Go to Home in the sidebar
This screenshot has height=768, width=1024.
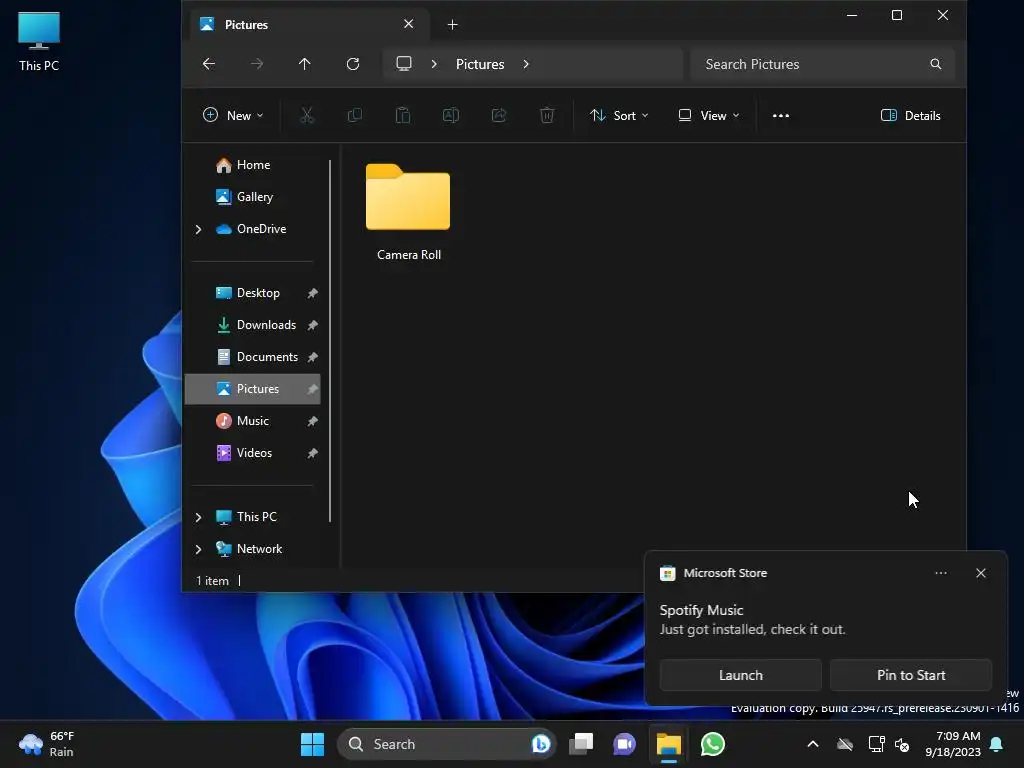(253, 165)
